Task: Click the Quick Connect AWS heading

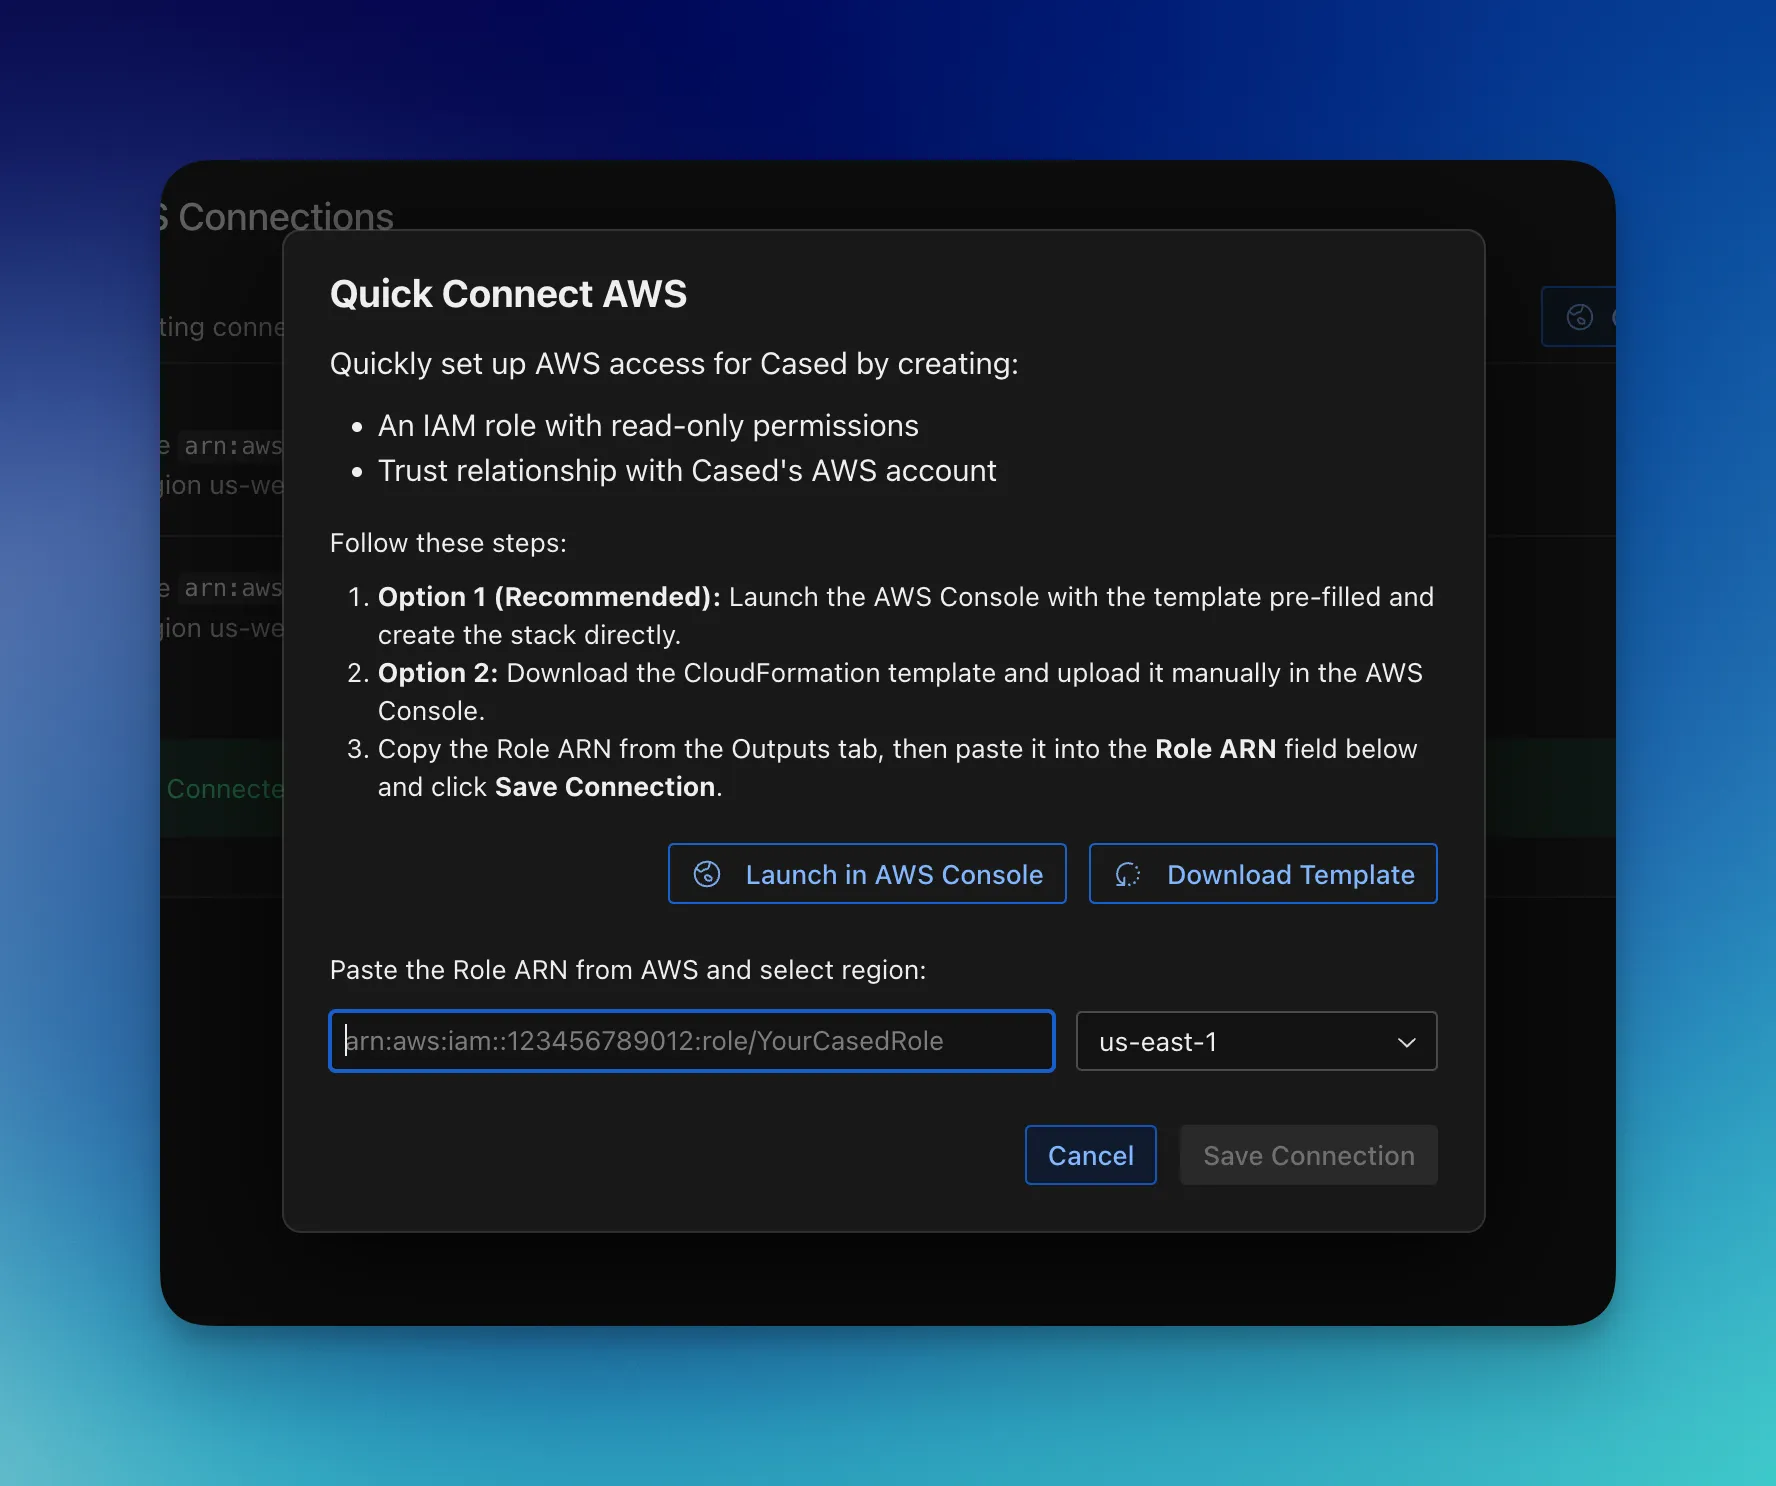Action: (508, 294)
